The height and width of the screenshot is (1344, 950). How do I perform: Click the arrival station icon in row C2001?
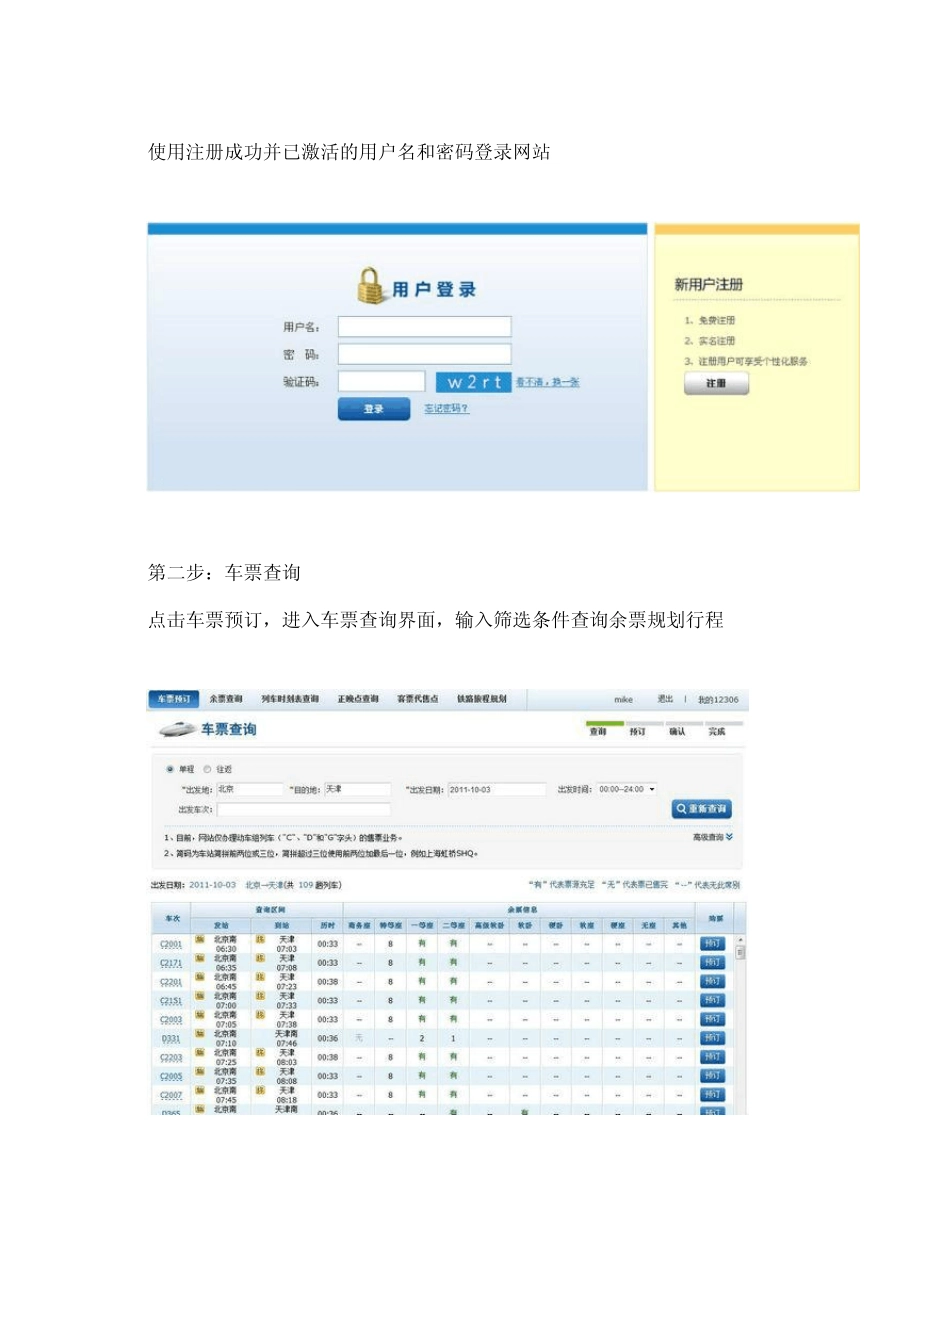260,939
